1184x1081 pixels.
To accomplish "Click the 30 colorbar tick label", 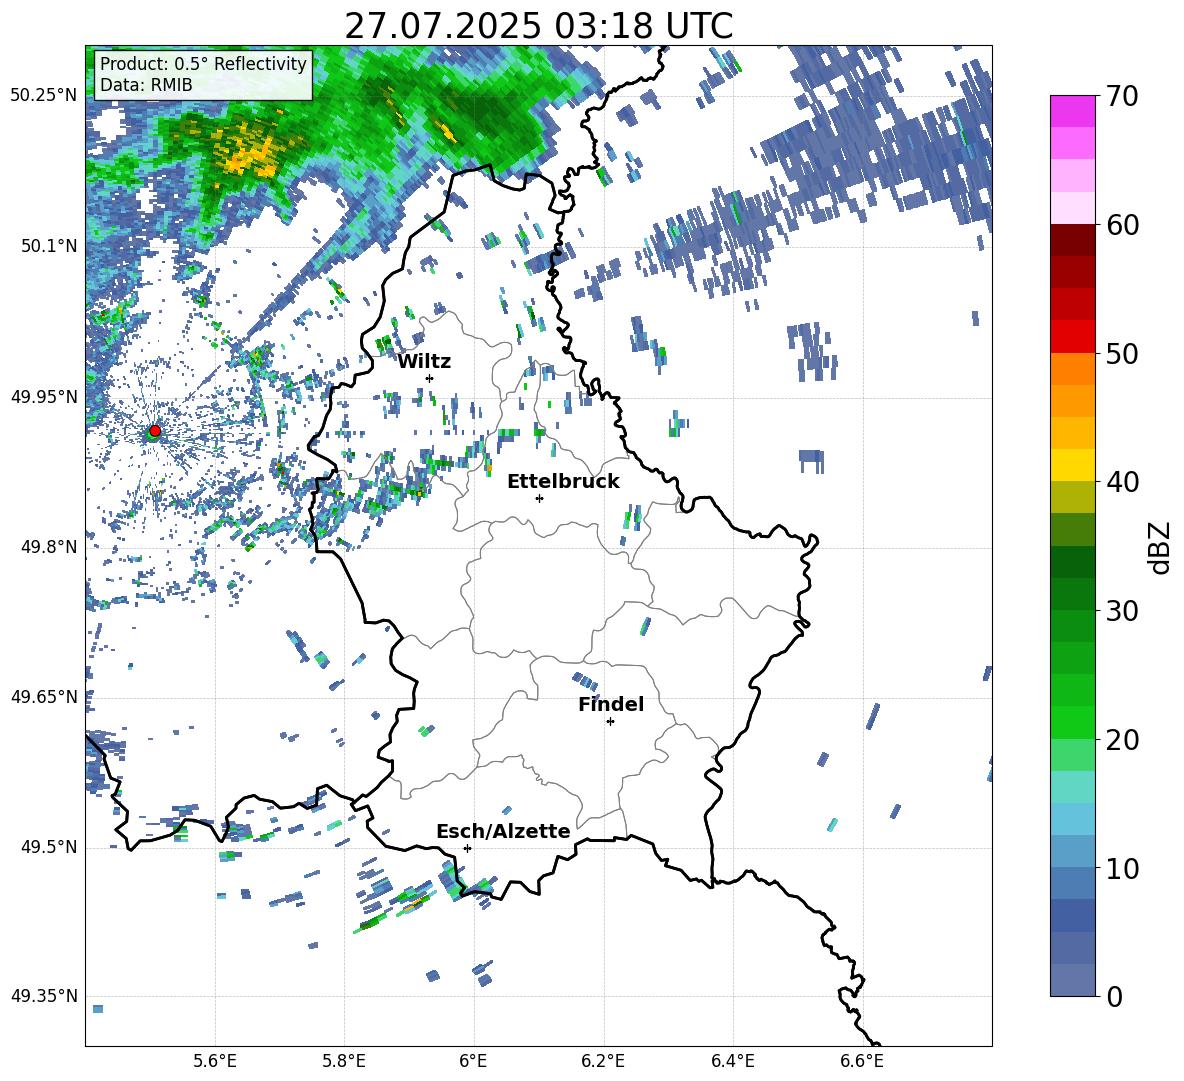I will [x=1122, y=611].
